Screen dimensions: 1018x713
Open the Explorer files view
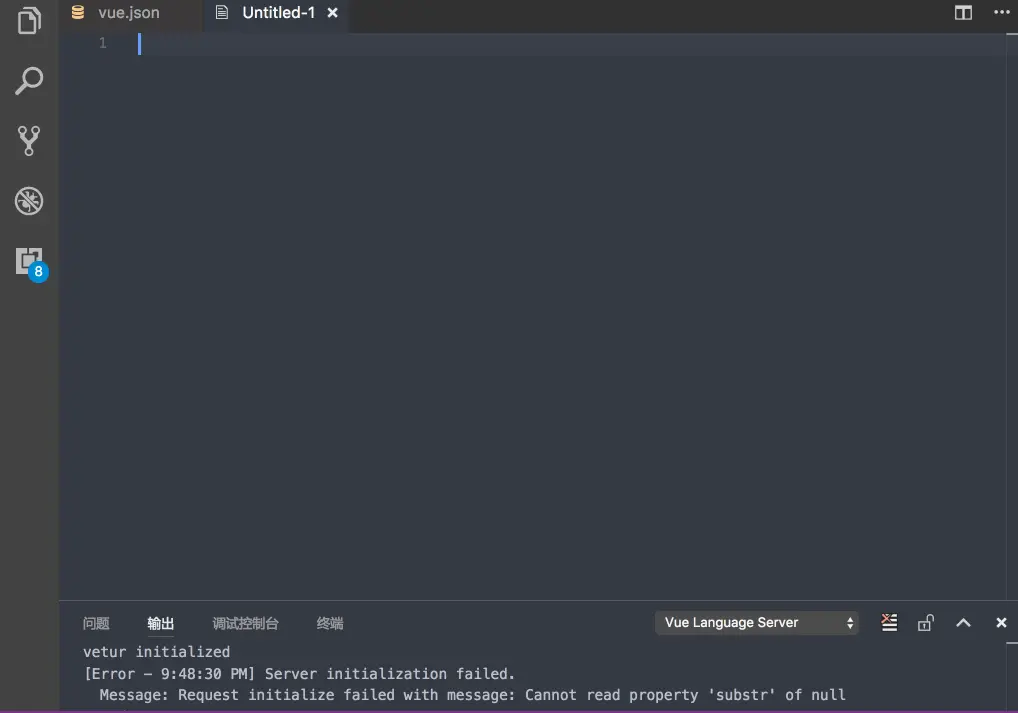tap(29, 20)
